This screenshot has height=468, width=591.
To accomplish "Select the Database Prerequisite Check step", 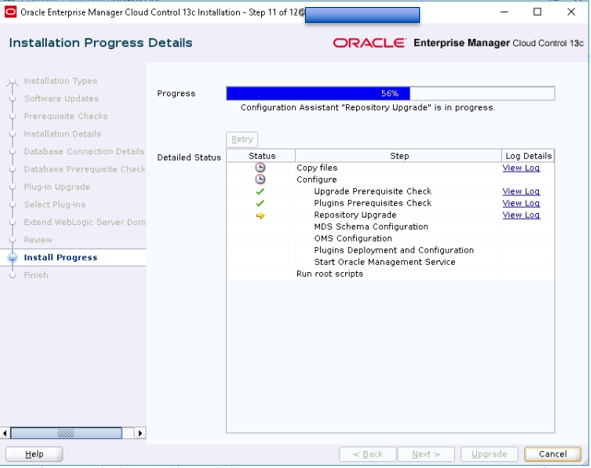I will coord(85,169).
